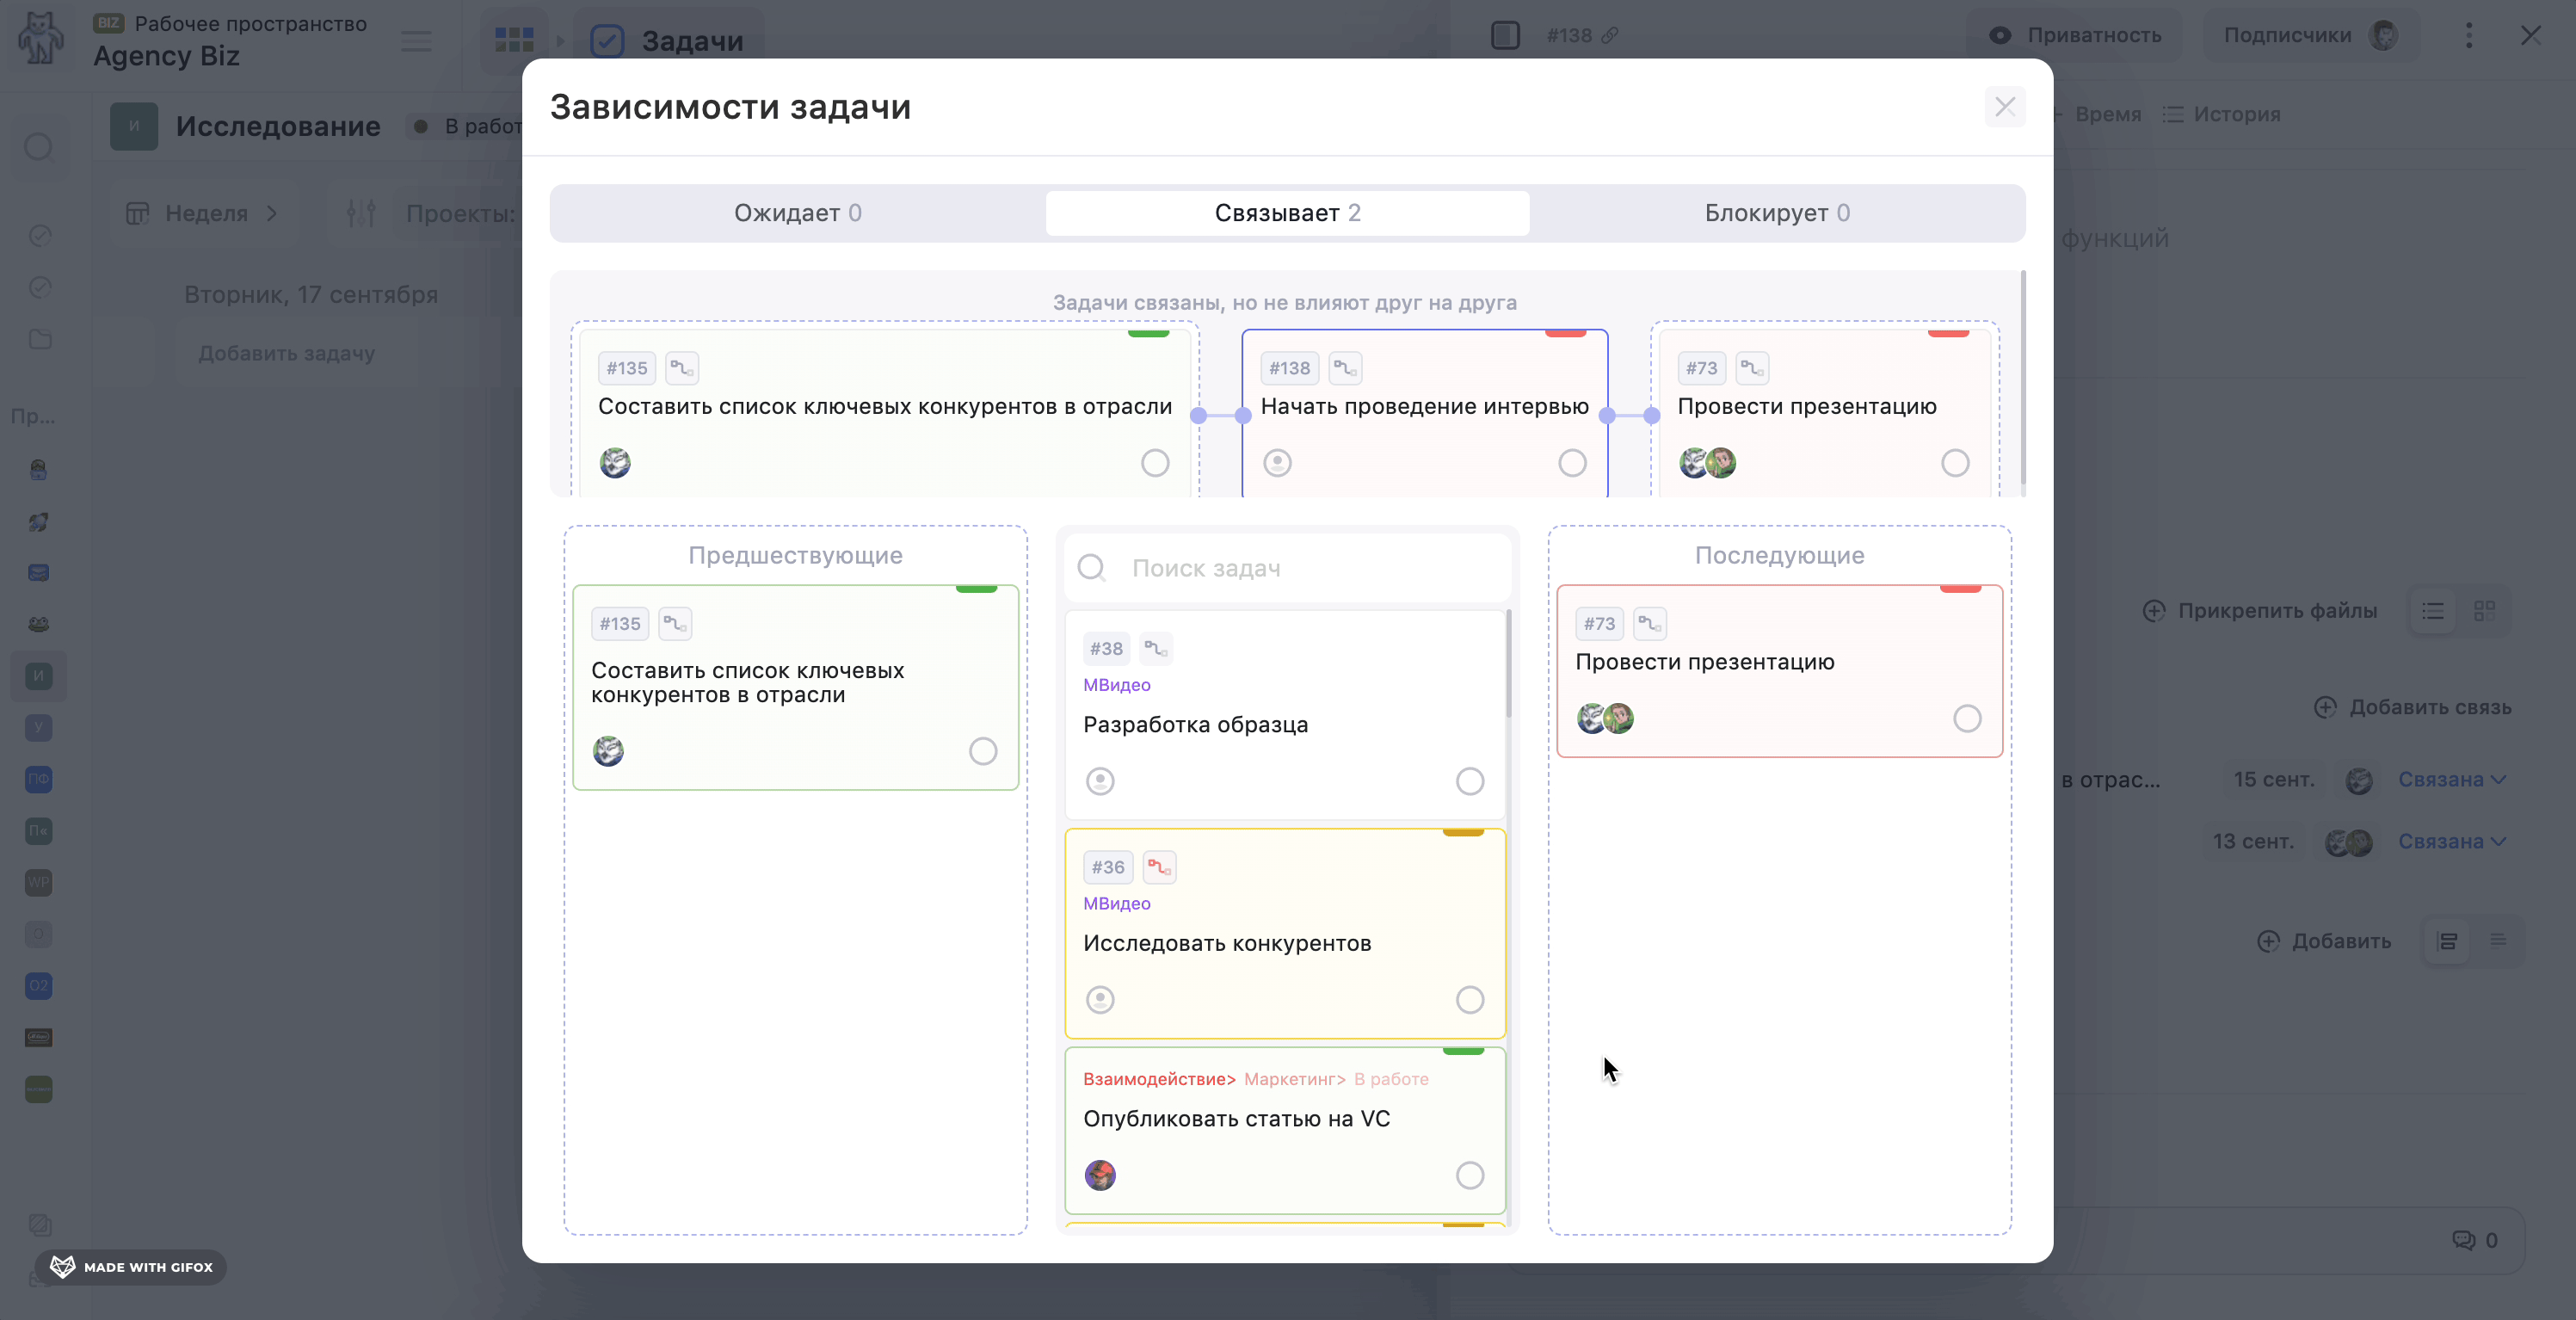
Task: Click unassigned assignee icon on Разработка образца
Action: point(1100,781)
